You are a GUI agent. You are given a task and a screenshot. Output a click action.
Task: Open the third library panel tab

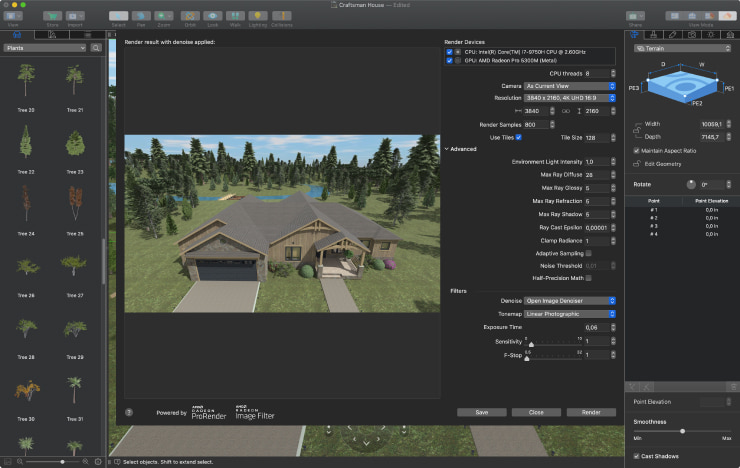(x=87, y=34)
